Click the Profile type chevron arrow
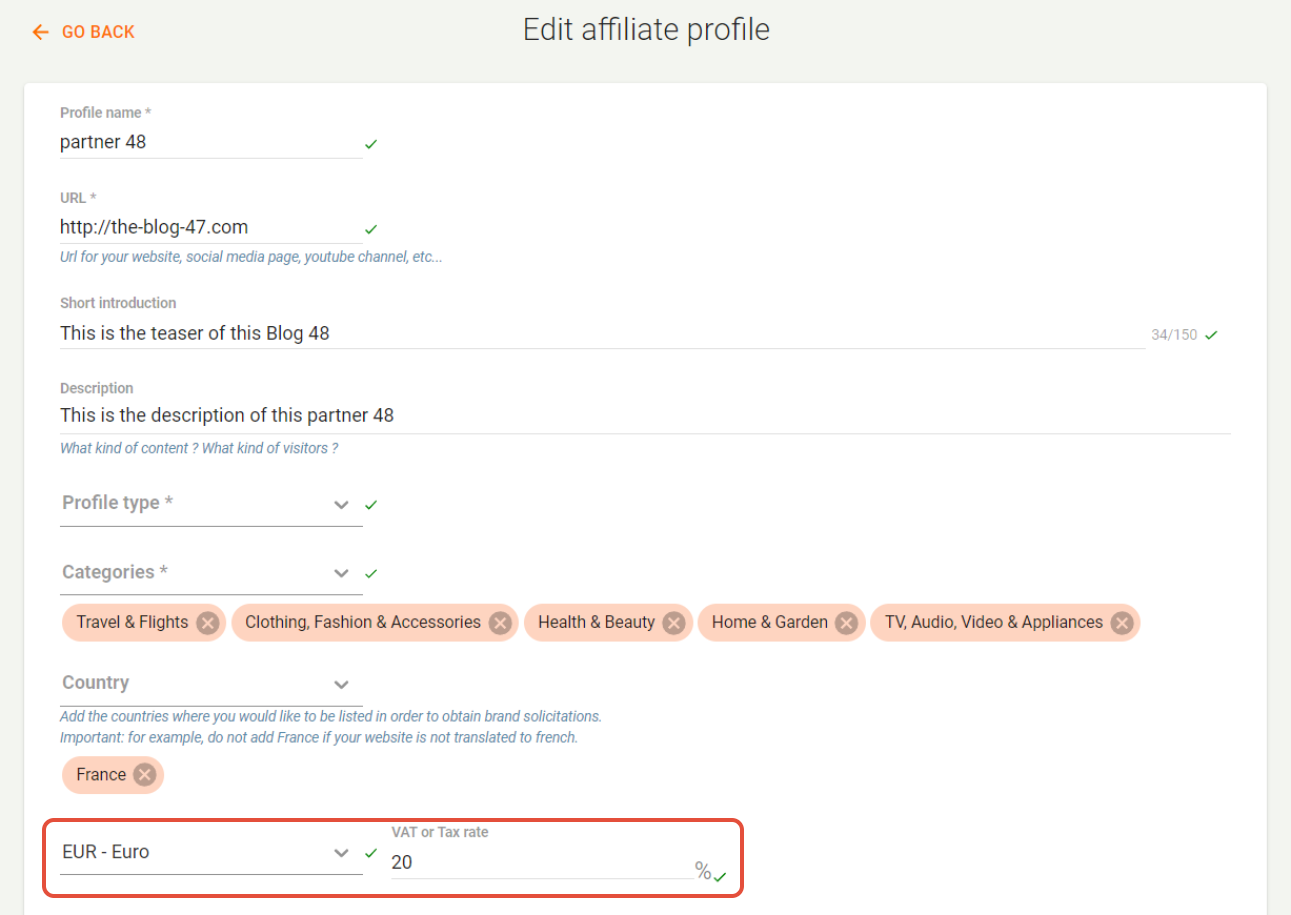Viewport: 1291px width, 915px height. point(342,505)
